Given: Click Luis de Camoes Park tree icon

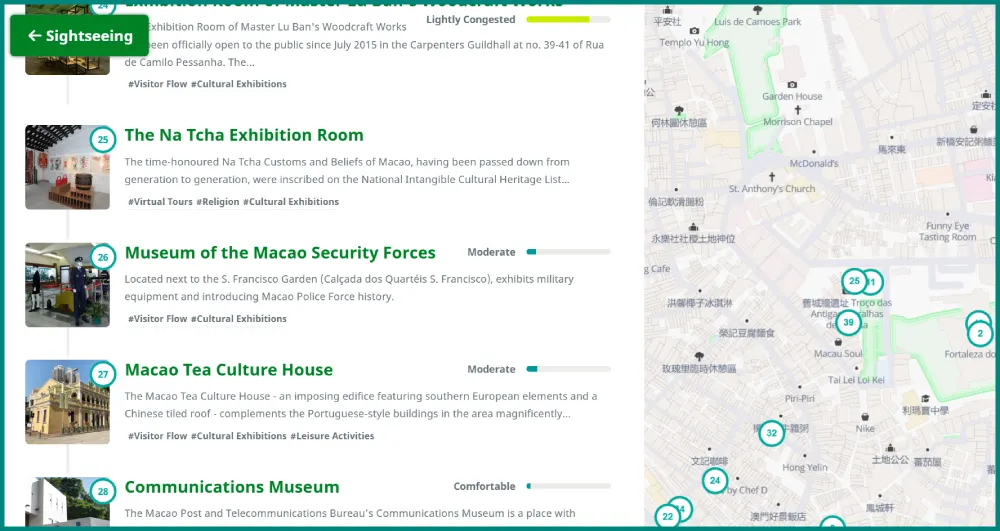Looking at the screenshot, I should 758,10.
